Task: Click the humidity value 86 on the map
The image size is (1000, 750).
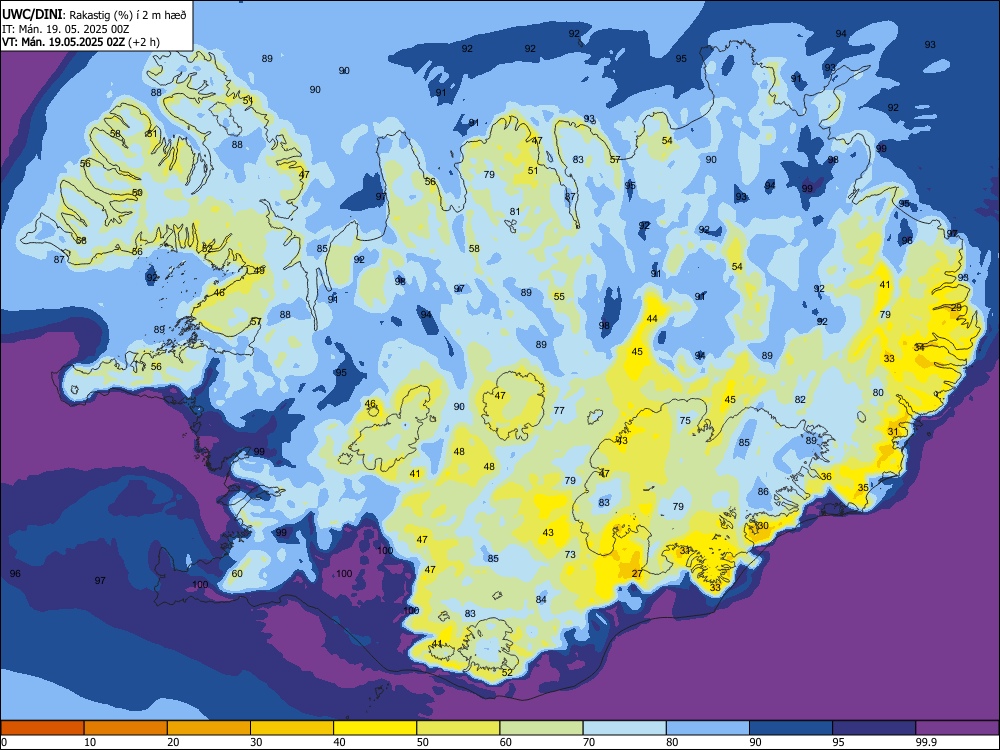Action: tap(763, 492)
